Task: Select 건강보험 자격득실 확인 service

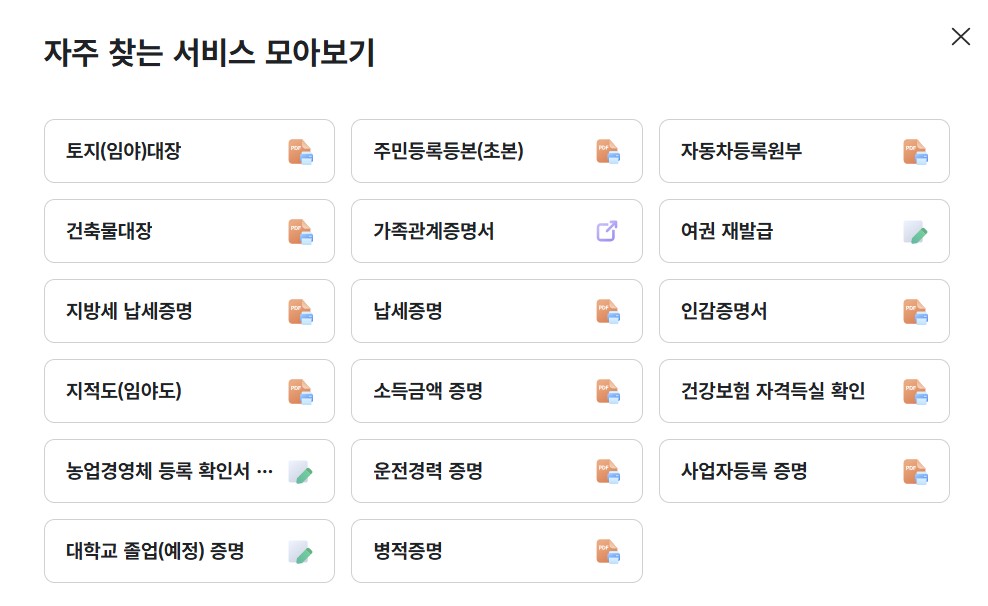Action: [x=803, y=391]
